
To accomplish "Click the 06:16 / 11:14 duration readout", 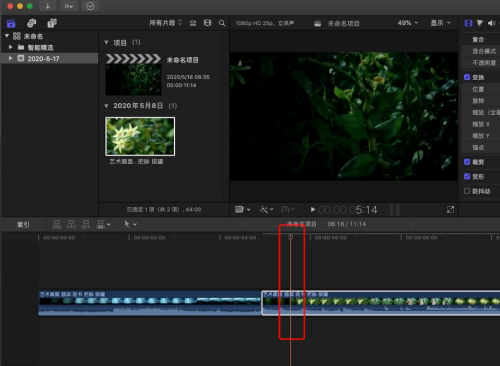I will pos(347,224).
